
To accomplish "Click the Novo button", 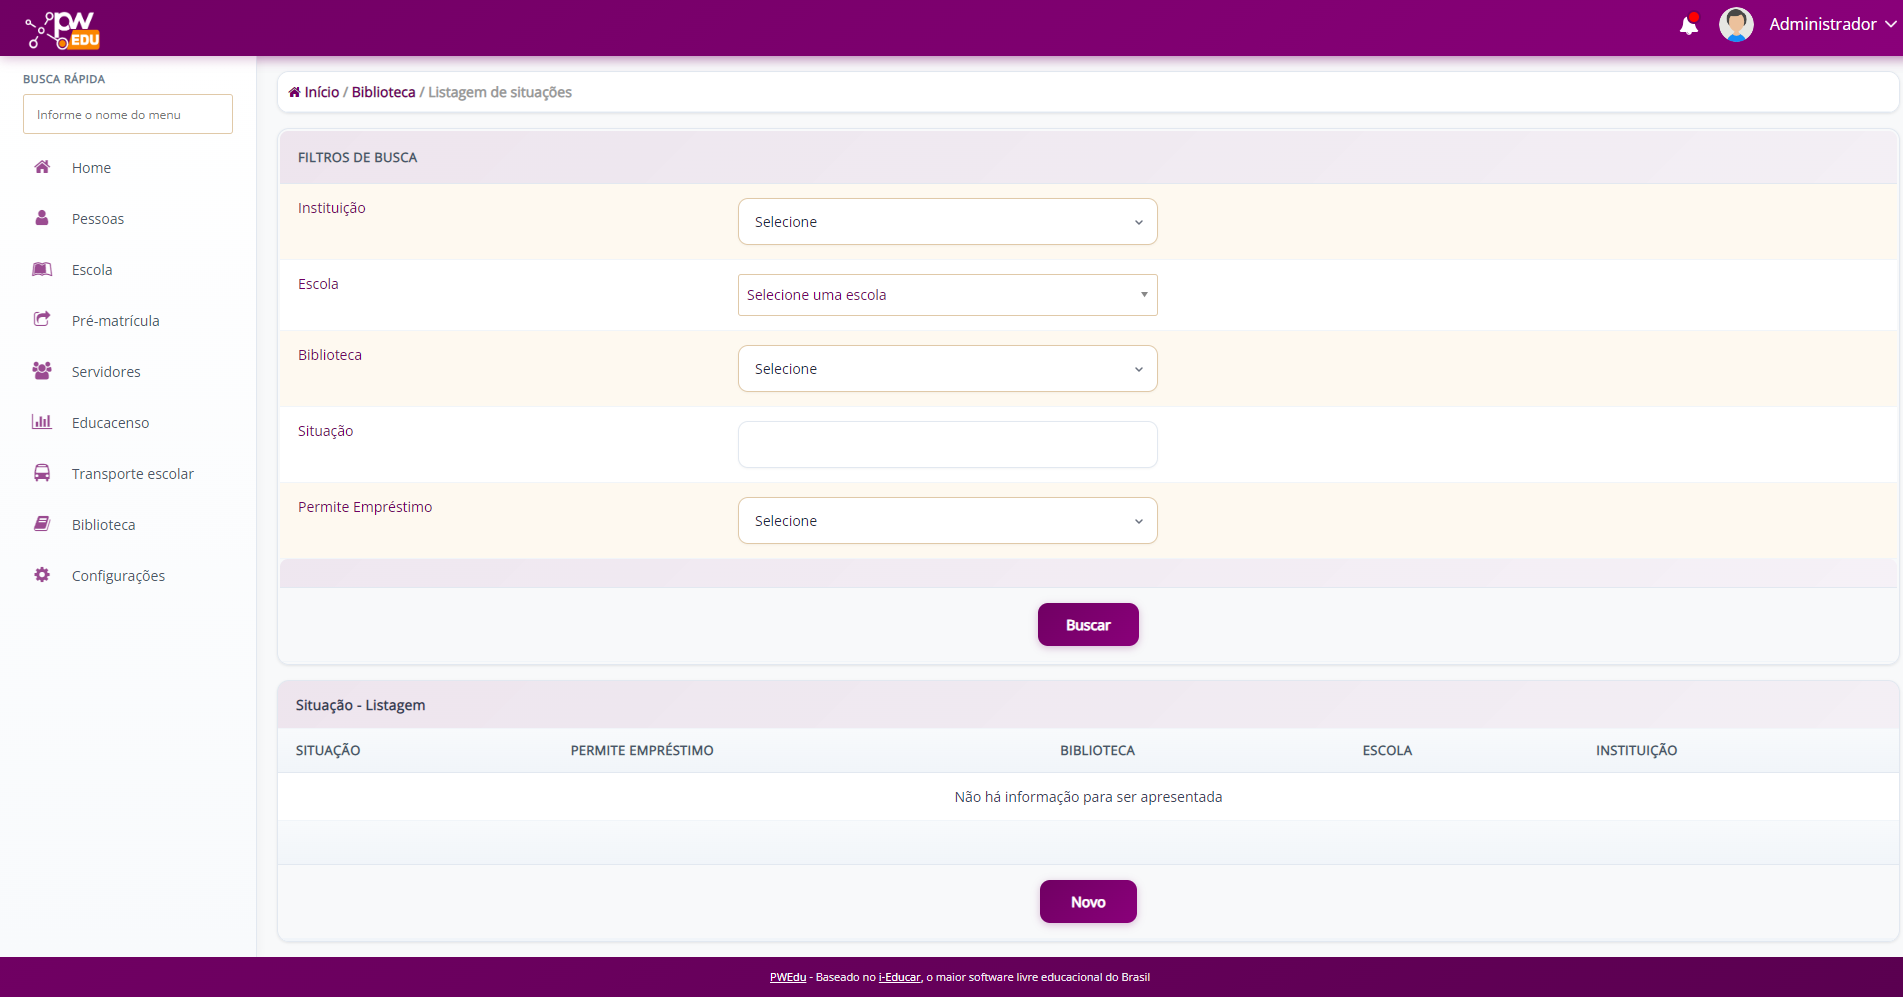I will click(1088, 902).
